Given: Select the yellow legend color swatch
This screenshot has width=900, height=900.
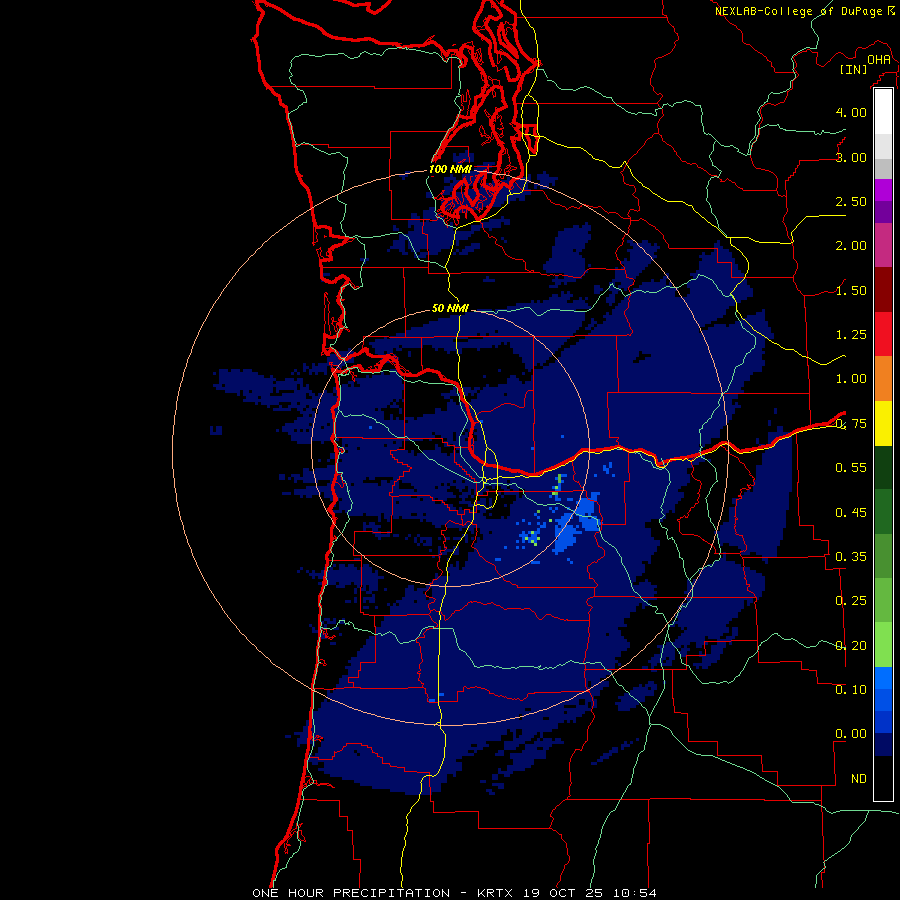Looking at the screenshot, I should coord(883,423).
